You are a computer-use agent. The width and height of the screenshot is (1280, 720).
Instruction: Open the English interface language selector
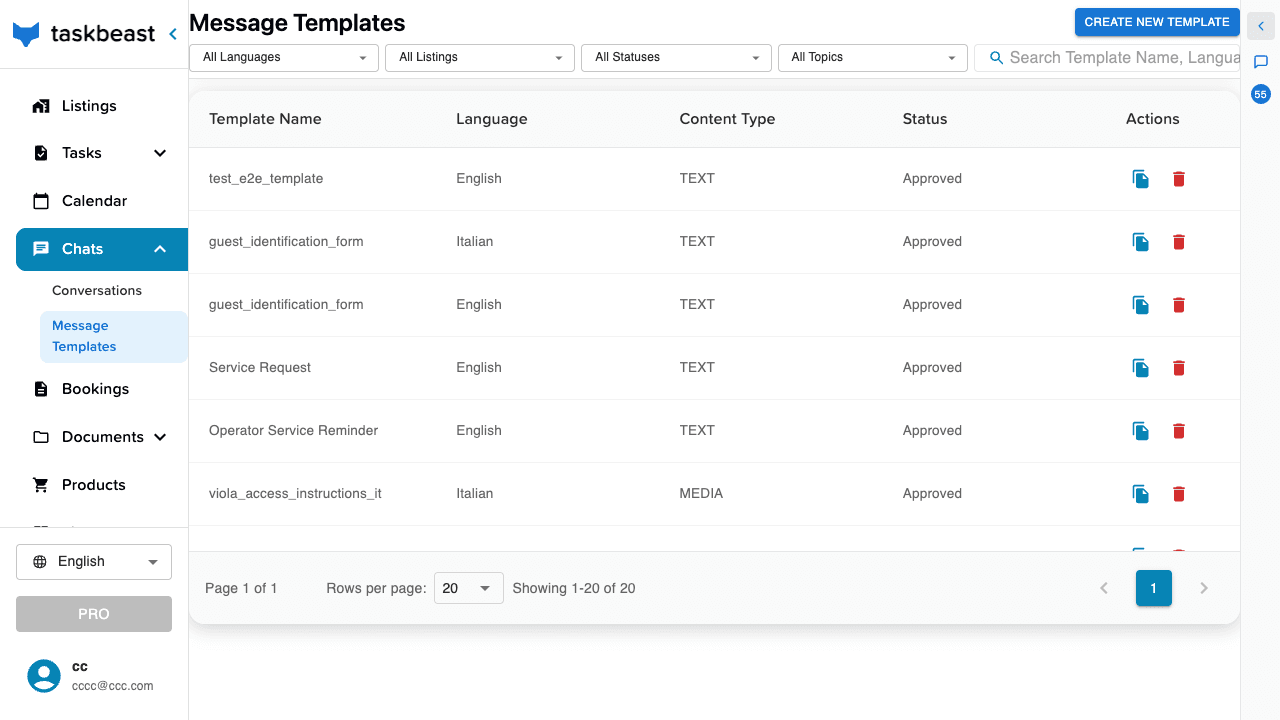coord(94,562)
